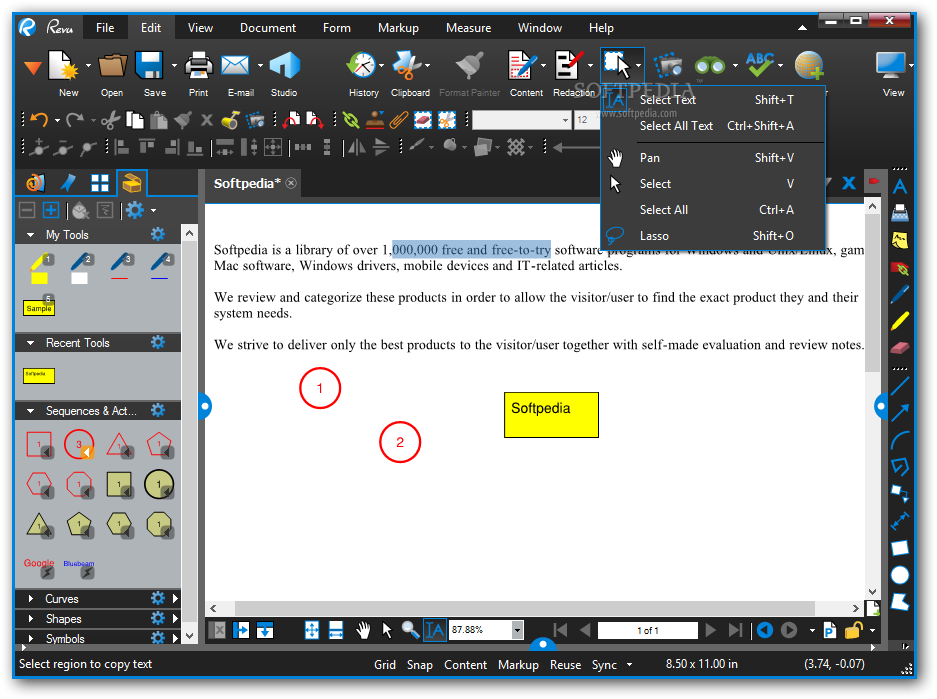Click the previous view blue arrow button
The image size is (937, 699).
click(x=765, y=630)
